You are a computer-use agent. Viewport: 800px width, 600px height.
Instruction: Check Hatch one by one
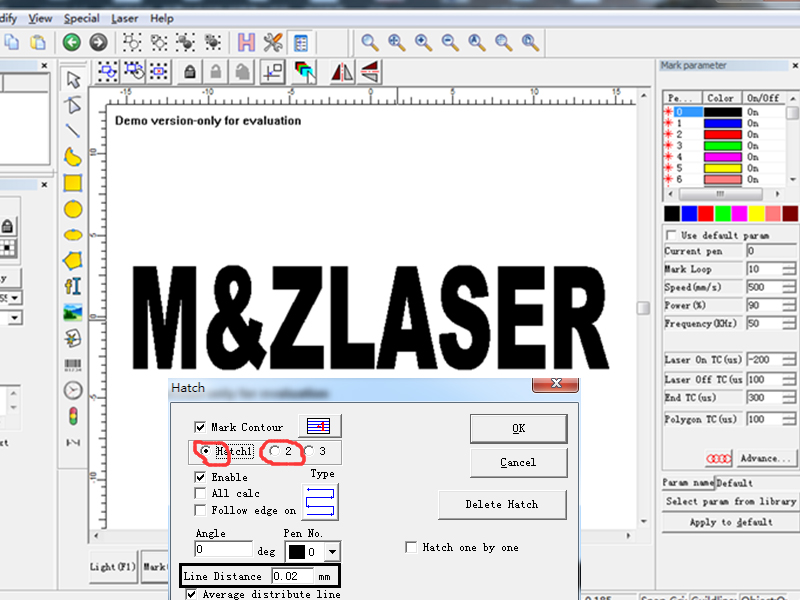coord(411,547)
